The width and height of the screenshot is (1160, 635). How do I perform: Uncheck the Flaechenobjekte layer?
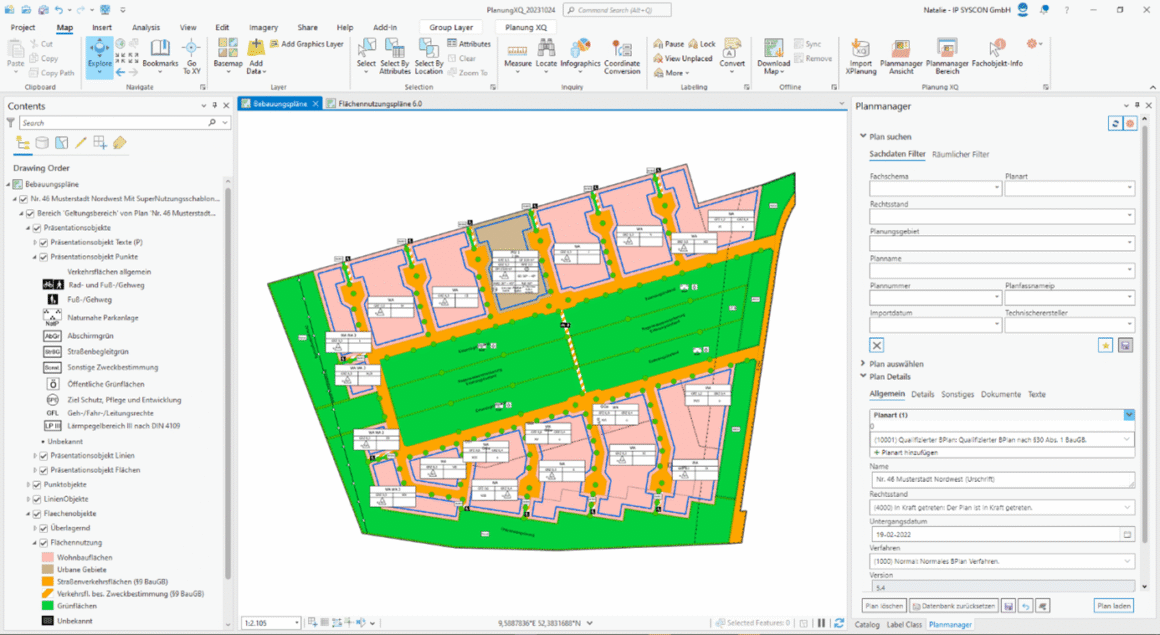coord(37,514)
